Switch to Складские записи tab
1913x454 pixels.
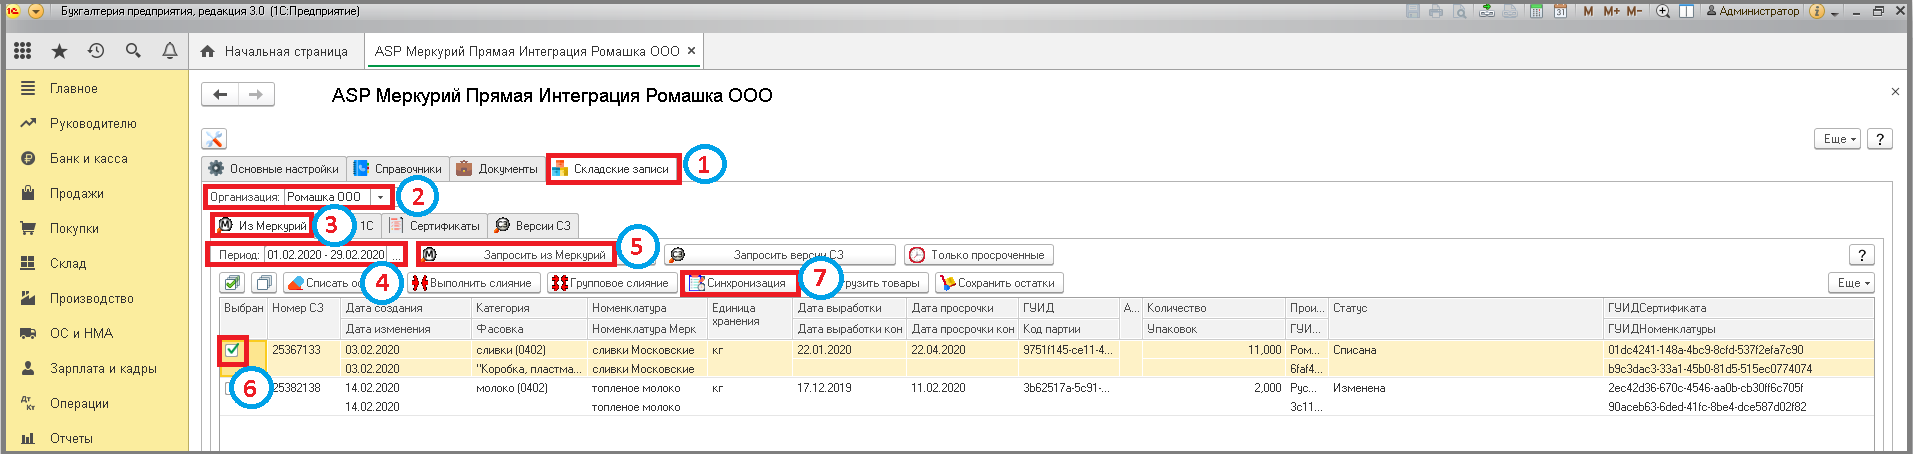click(613, 169)
